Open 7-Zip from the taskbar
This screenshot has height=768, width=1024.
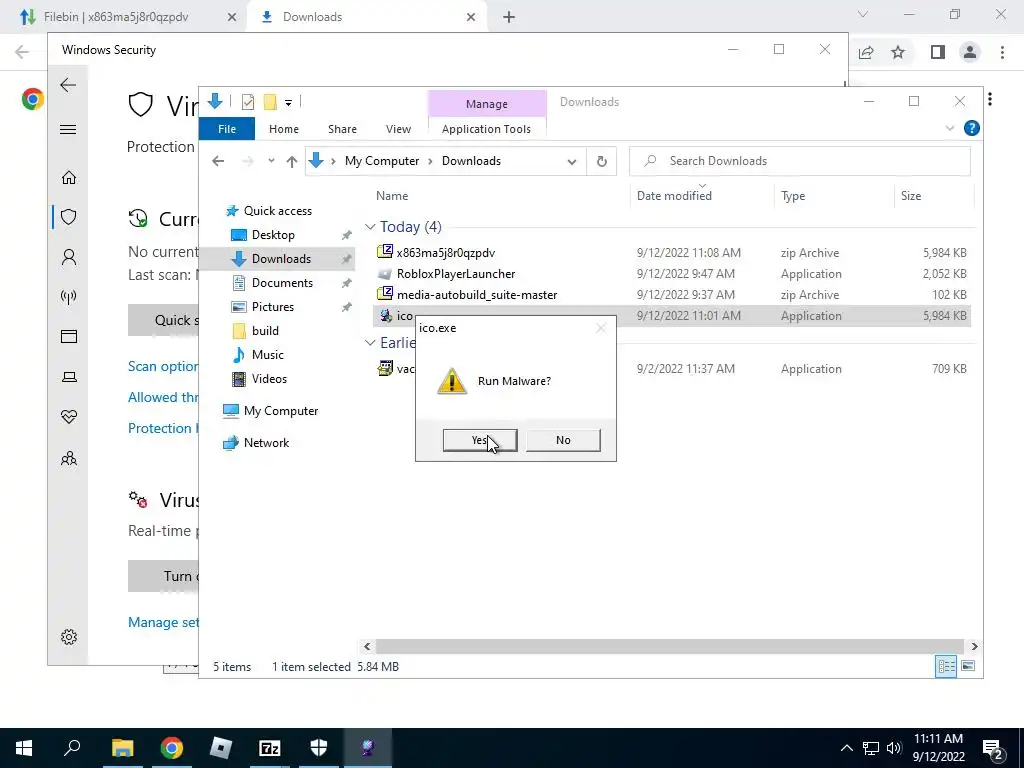pyautogui.click(x=270, y=748)
